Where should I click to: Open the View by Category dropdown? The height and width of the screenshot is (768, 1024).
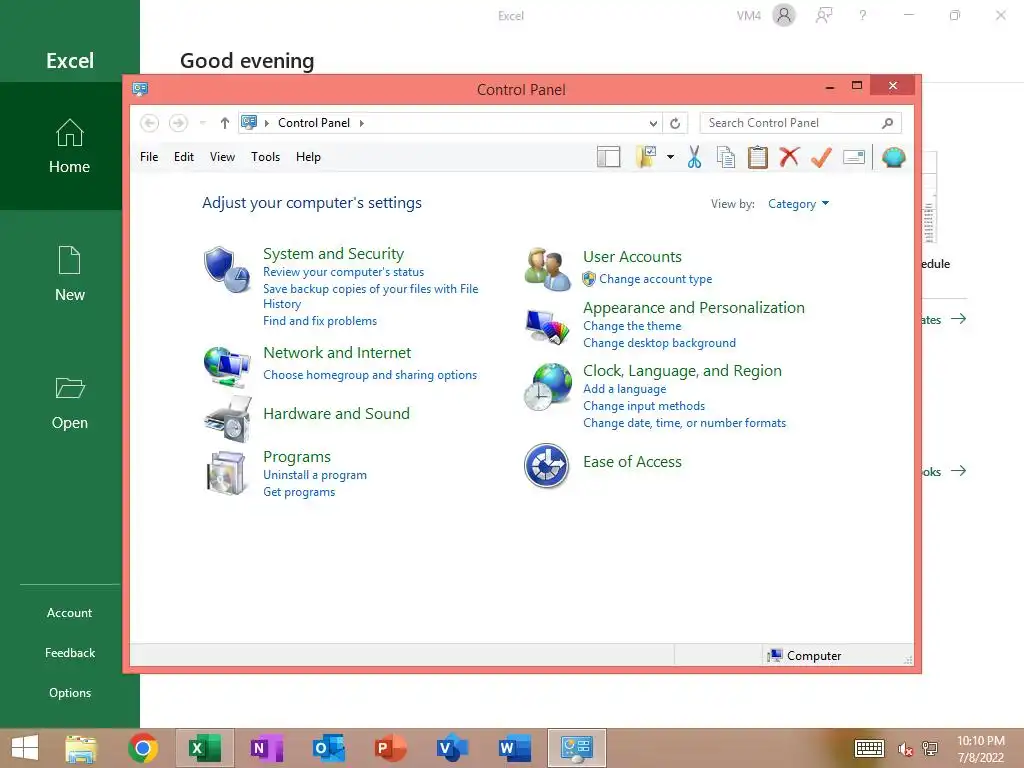coord(798,204)
